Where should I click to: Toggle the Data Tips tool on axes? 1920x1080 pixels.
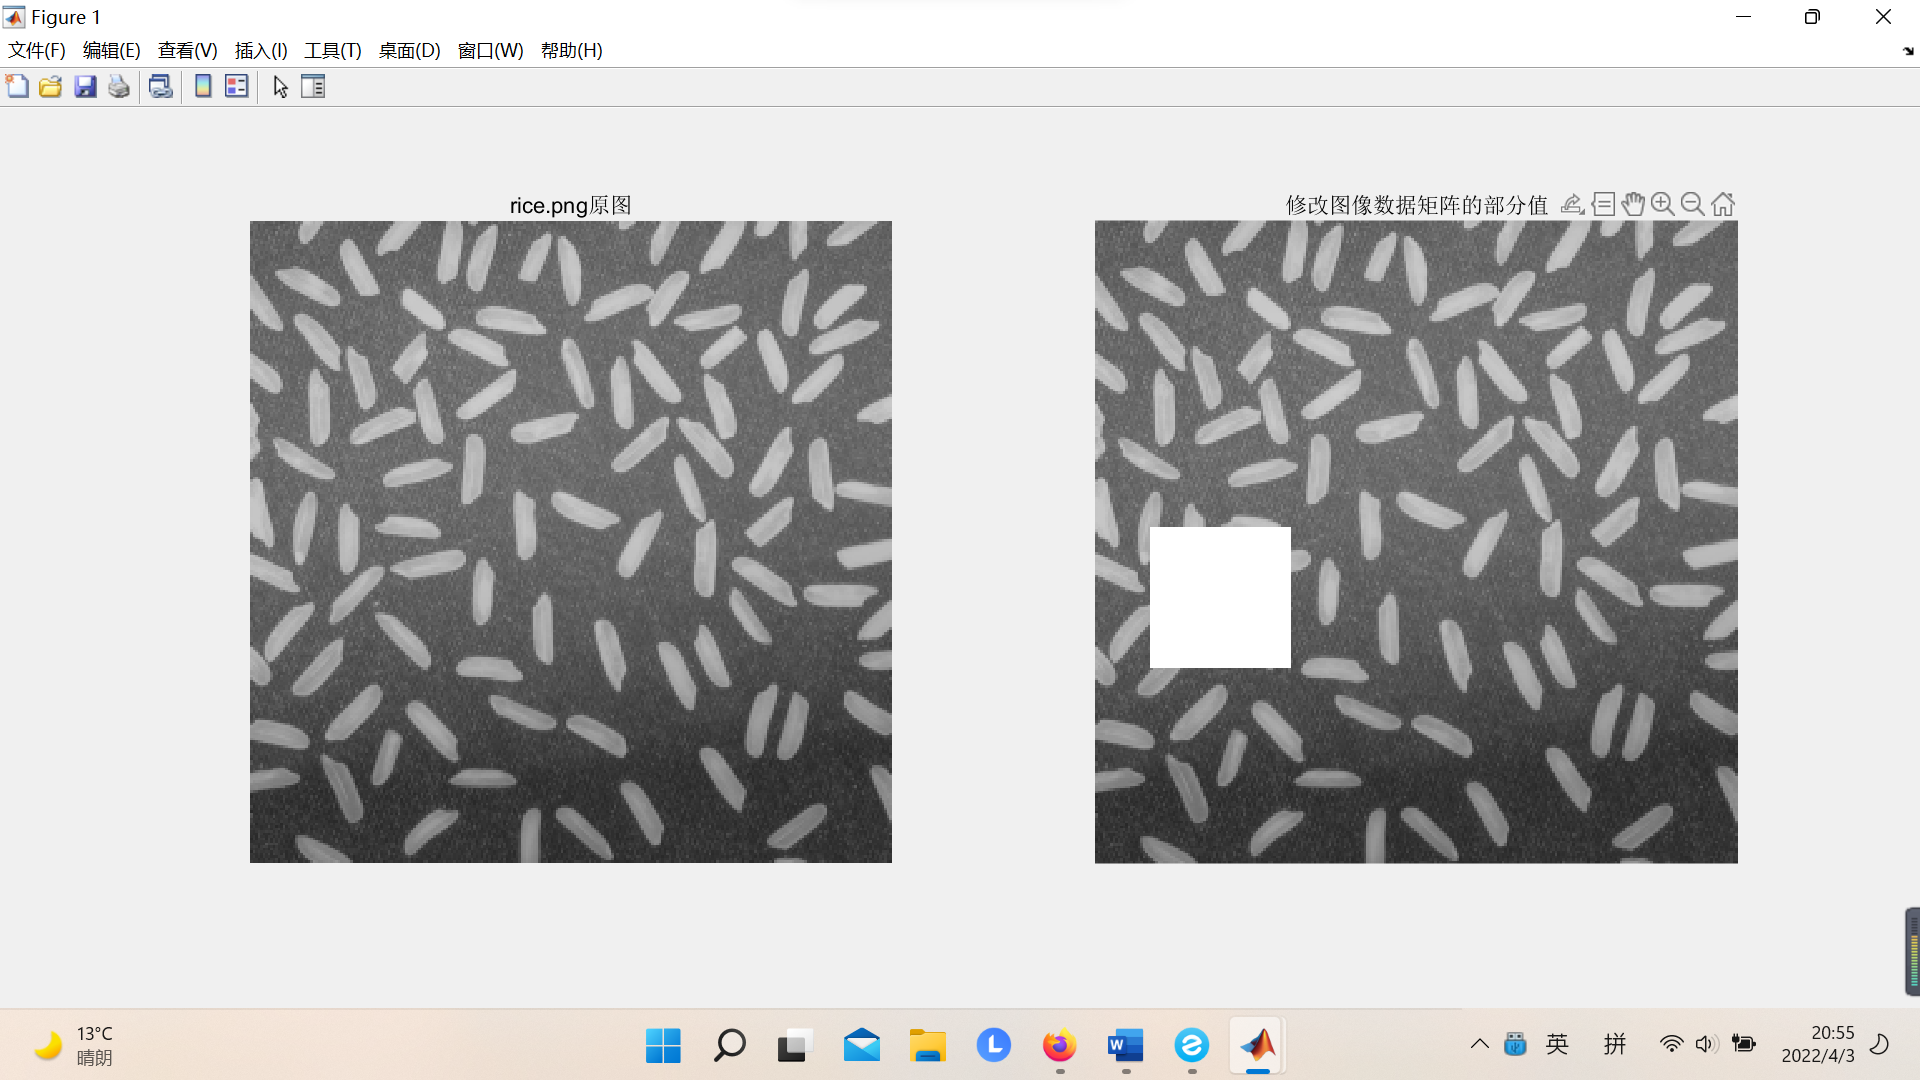(x=1603, y=204)
